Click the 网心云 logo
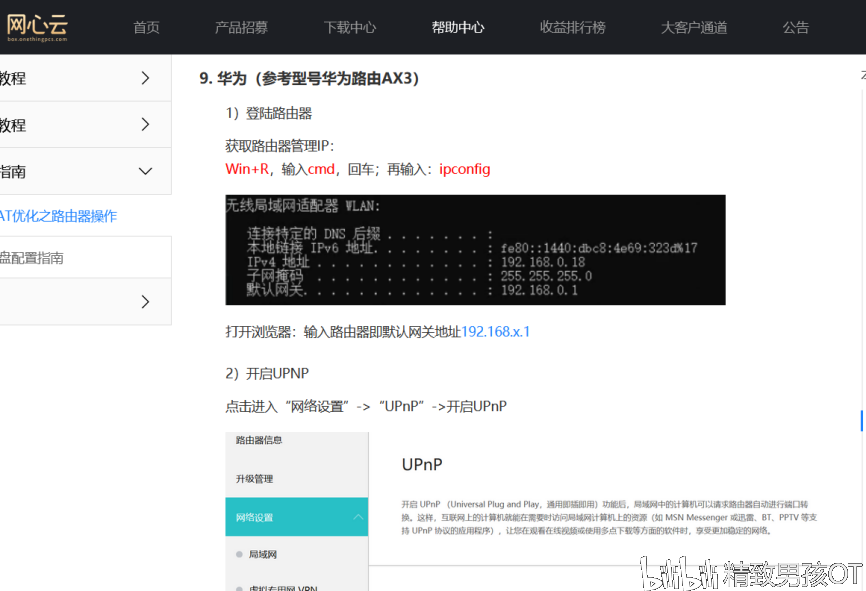Screen dimensions: 866x591 [37, 27]
